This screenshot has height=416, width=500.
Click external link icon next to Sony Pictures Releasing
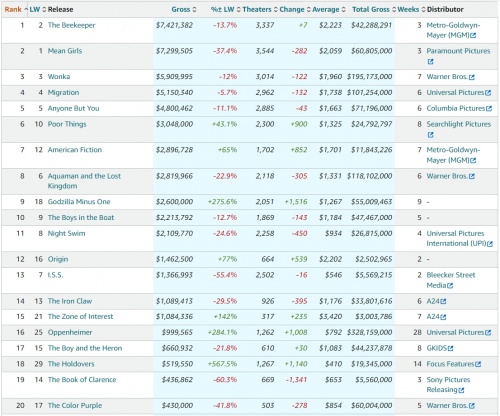461,390
